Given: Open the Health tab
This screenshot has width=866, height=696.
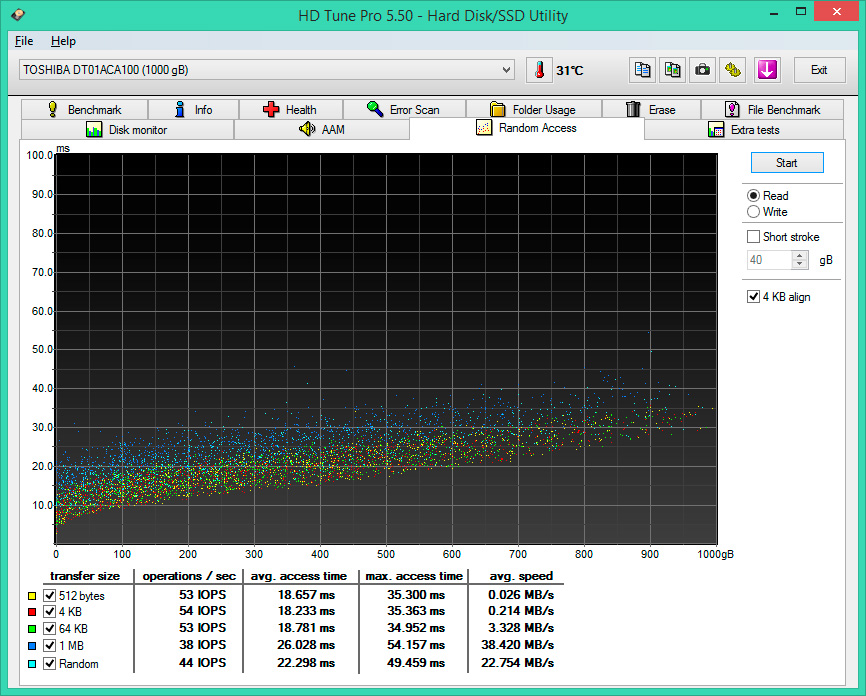Looking at the screenshot, I should (x=289, y=110).
